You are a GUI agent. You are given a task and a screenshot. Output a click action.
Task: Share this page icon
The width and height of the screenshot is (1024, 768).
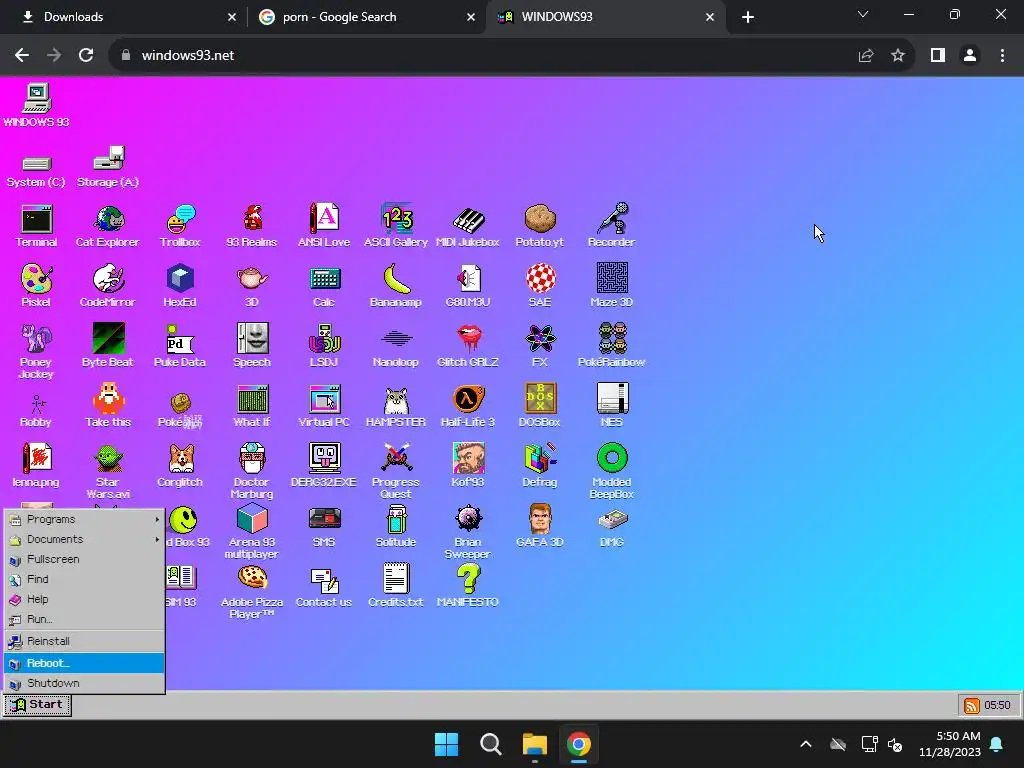pyautogui.click(x=866, y=56)
